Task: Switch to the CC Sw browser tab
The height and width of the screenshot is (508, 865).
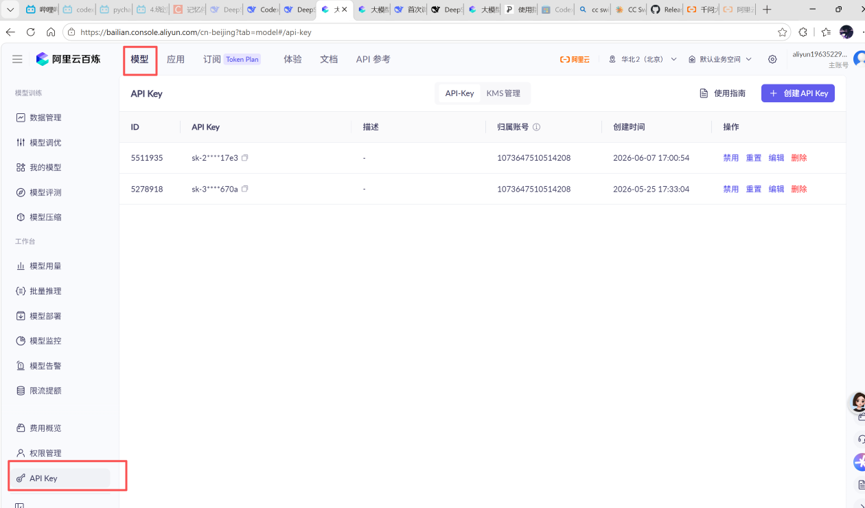Action: pos(630,9)
